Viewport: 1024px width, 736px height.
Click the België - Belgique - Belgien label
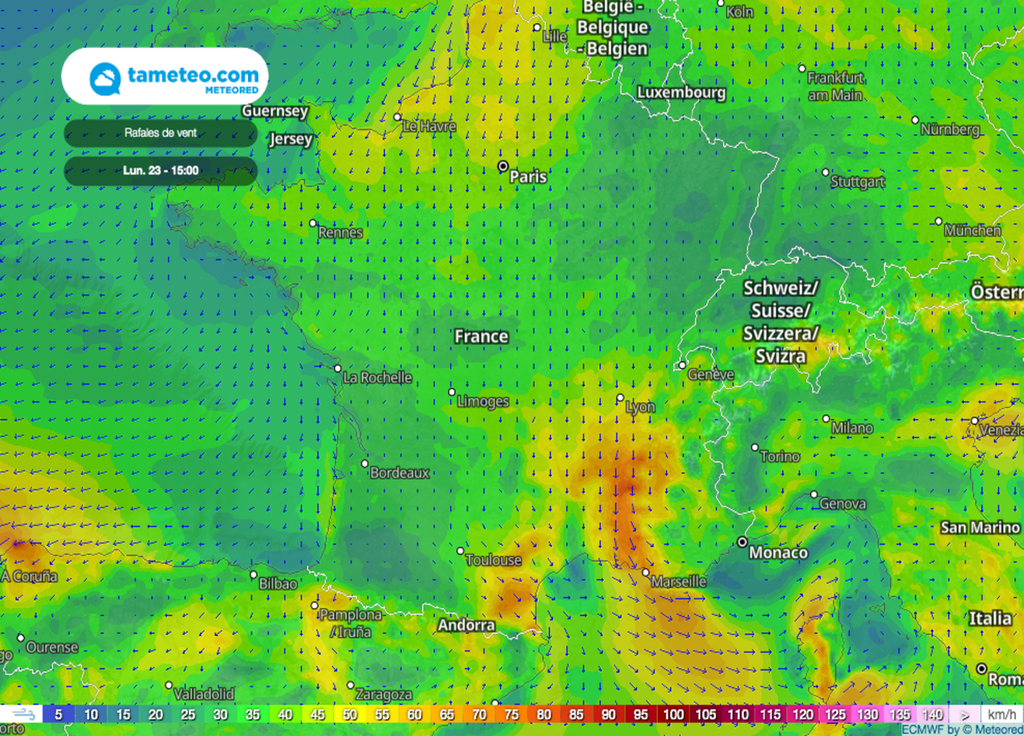click(x=613, y=27)
